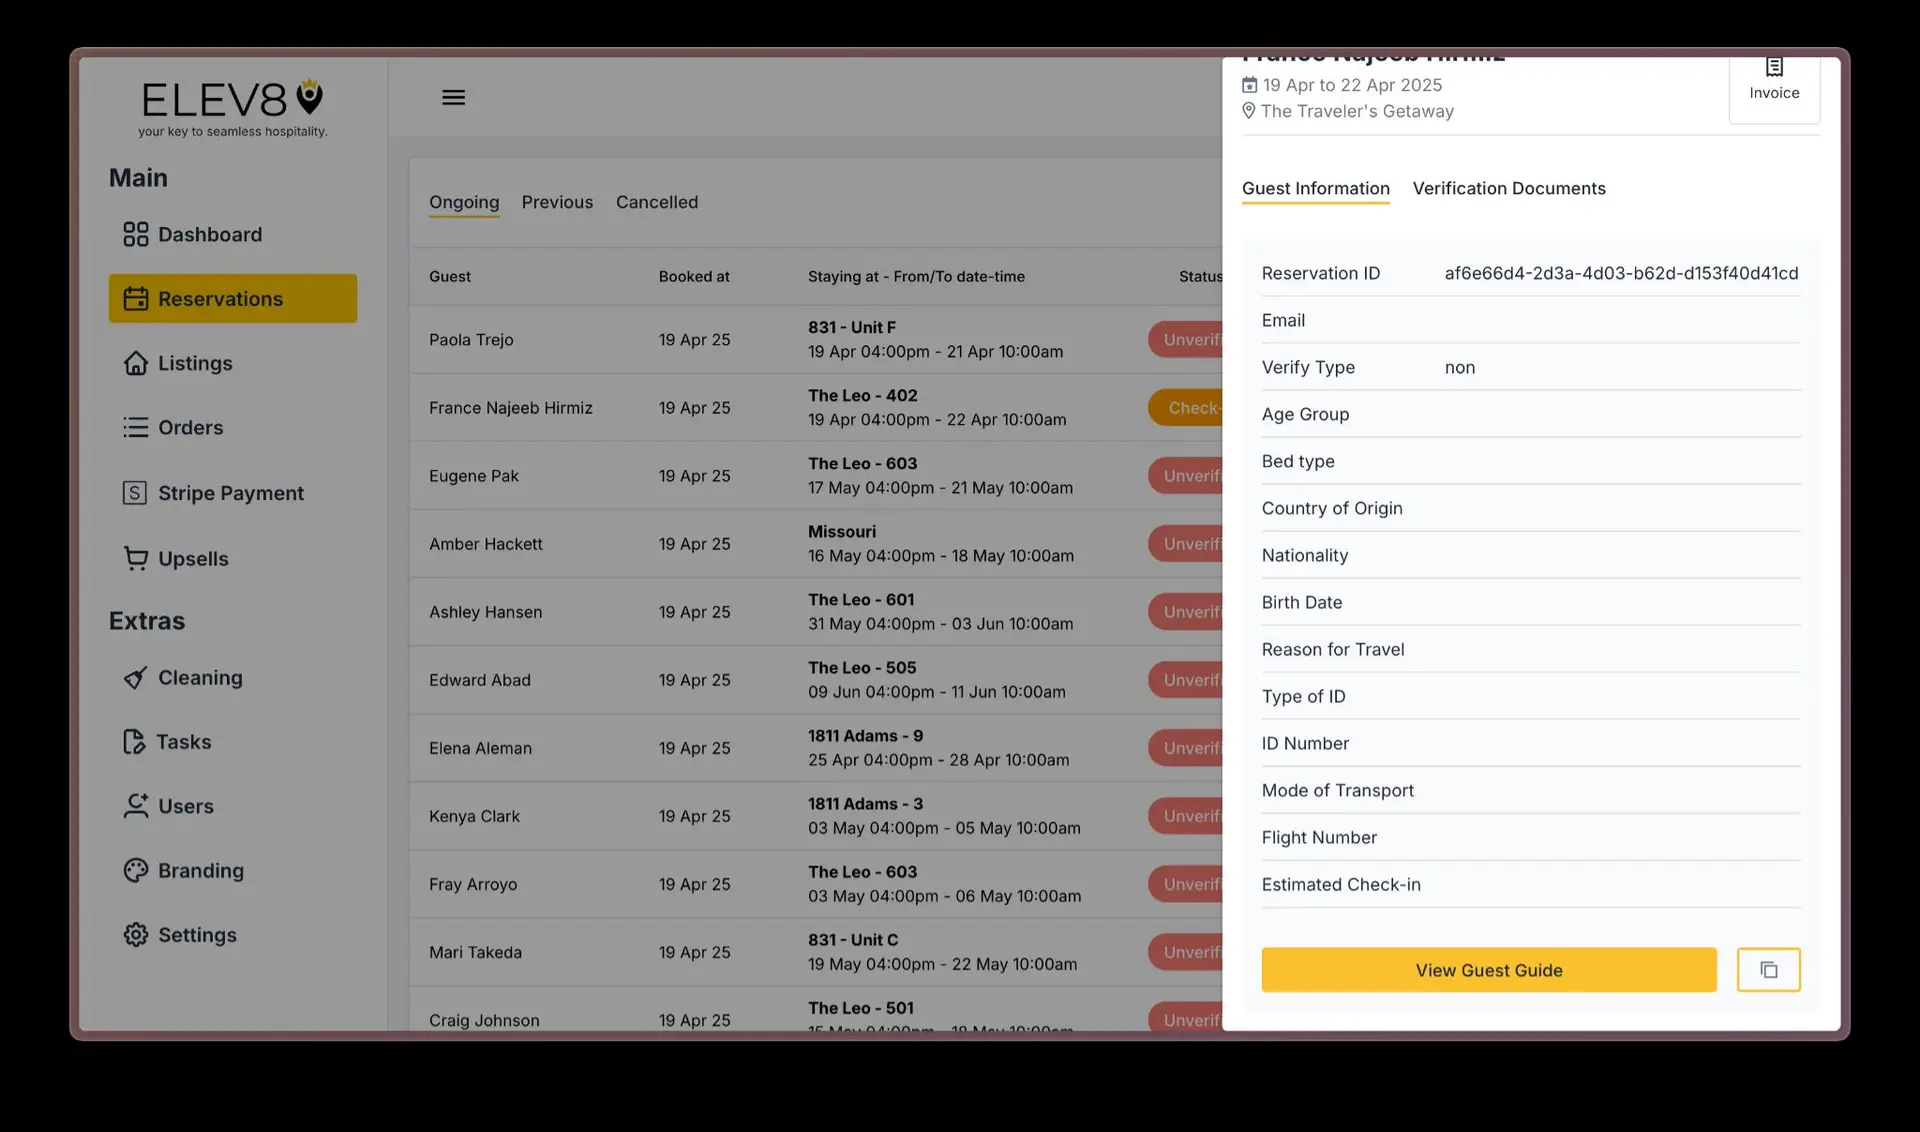Click the Invoice icon in the guest panel
Viewport: 1920px width, 1132px height.
[1773, 66]
